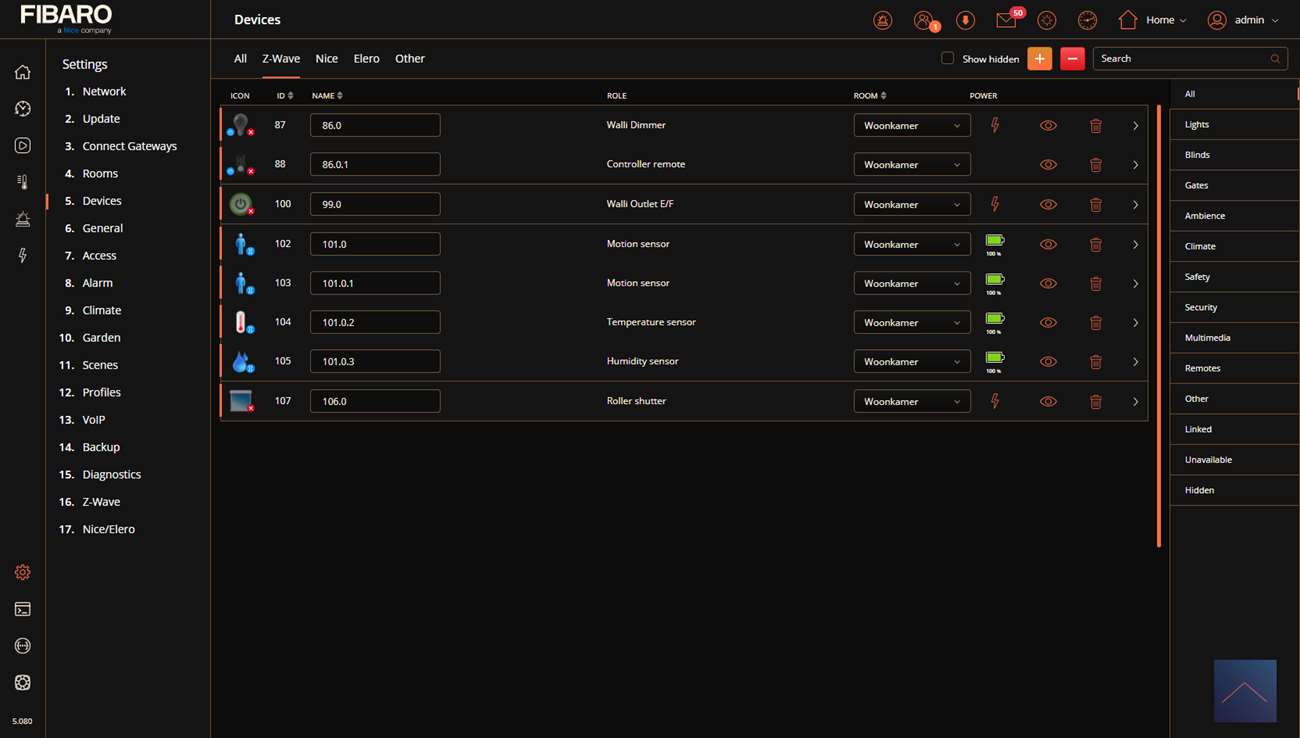Click the Roller shutter device icon
This screenshot has height=738, width=1300.
pos(240,401)
